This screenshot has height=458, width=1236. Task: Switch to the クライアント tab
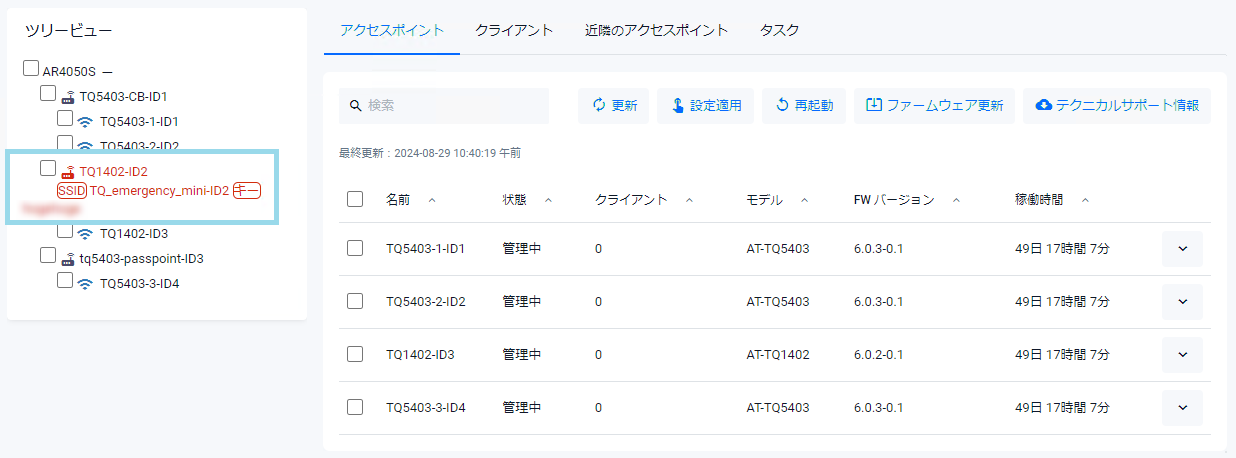(x=514, y=30)
